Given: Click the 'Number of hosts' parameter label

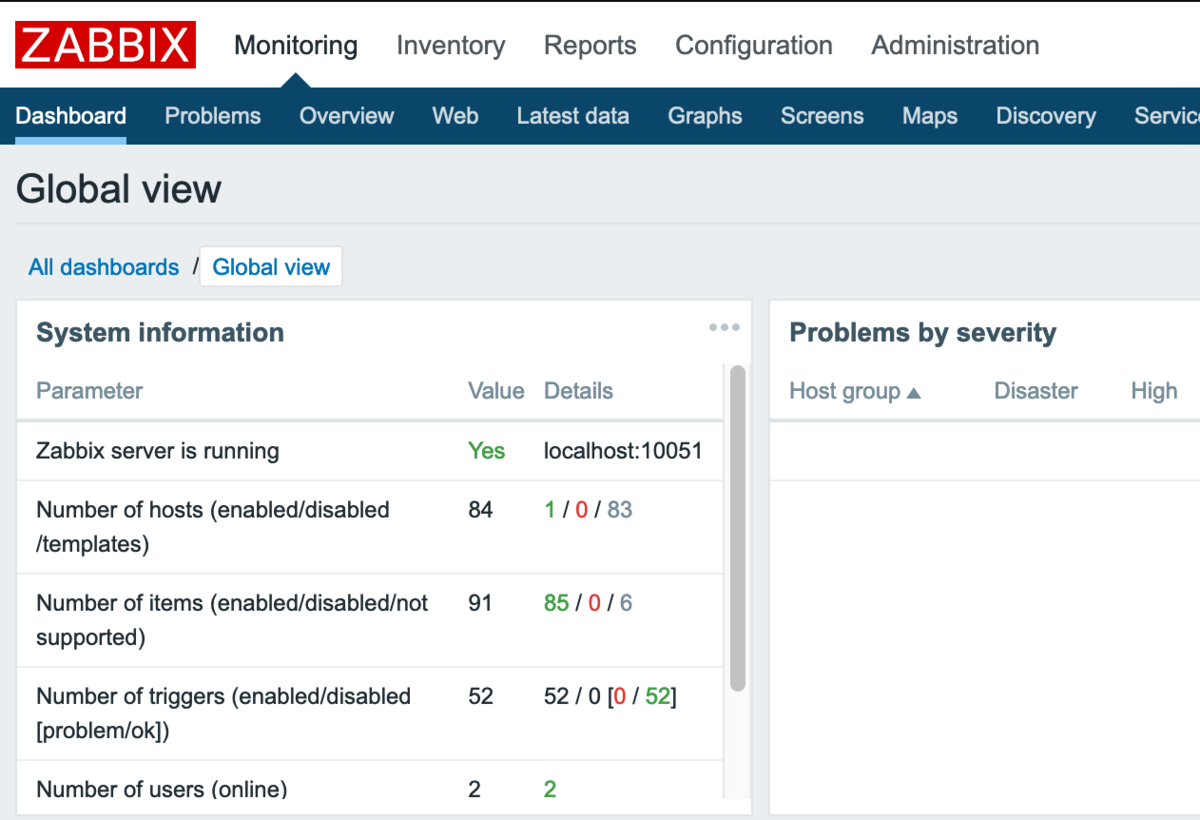Looking at the screenshot, I should [x=213, y=527].
